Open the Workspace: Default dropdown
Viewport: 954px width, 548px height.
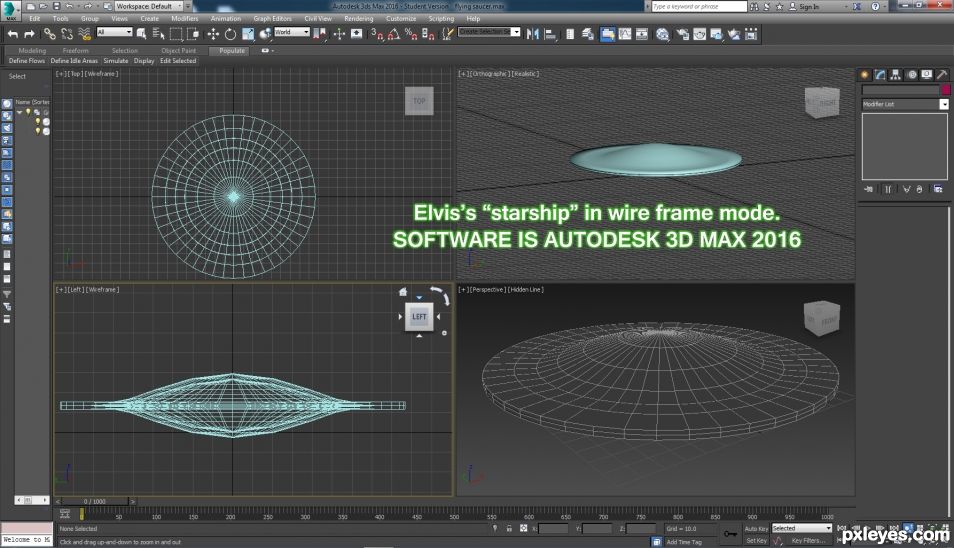[148, 6]
